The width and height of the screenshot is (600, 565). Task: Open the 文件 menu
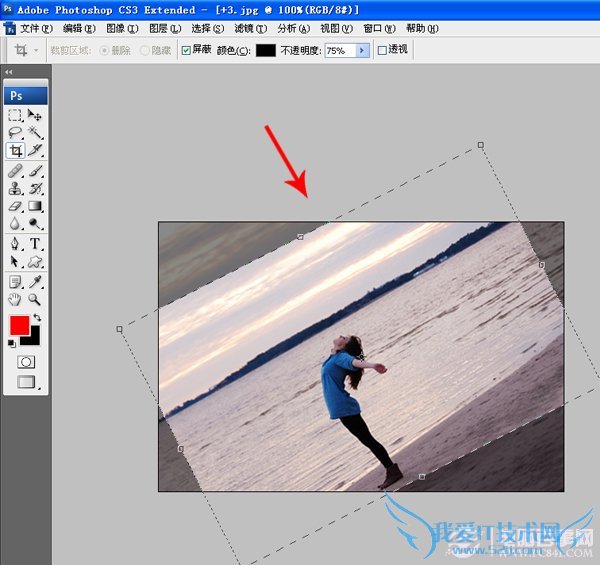pos(36,29)
